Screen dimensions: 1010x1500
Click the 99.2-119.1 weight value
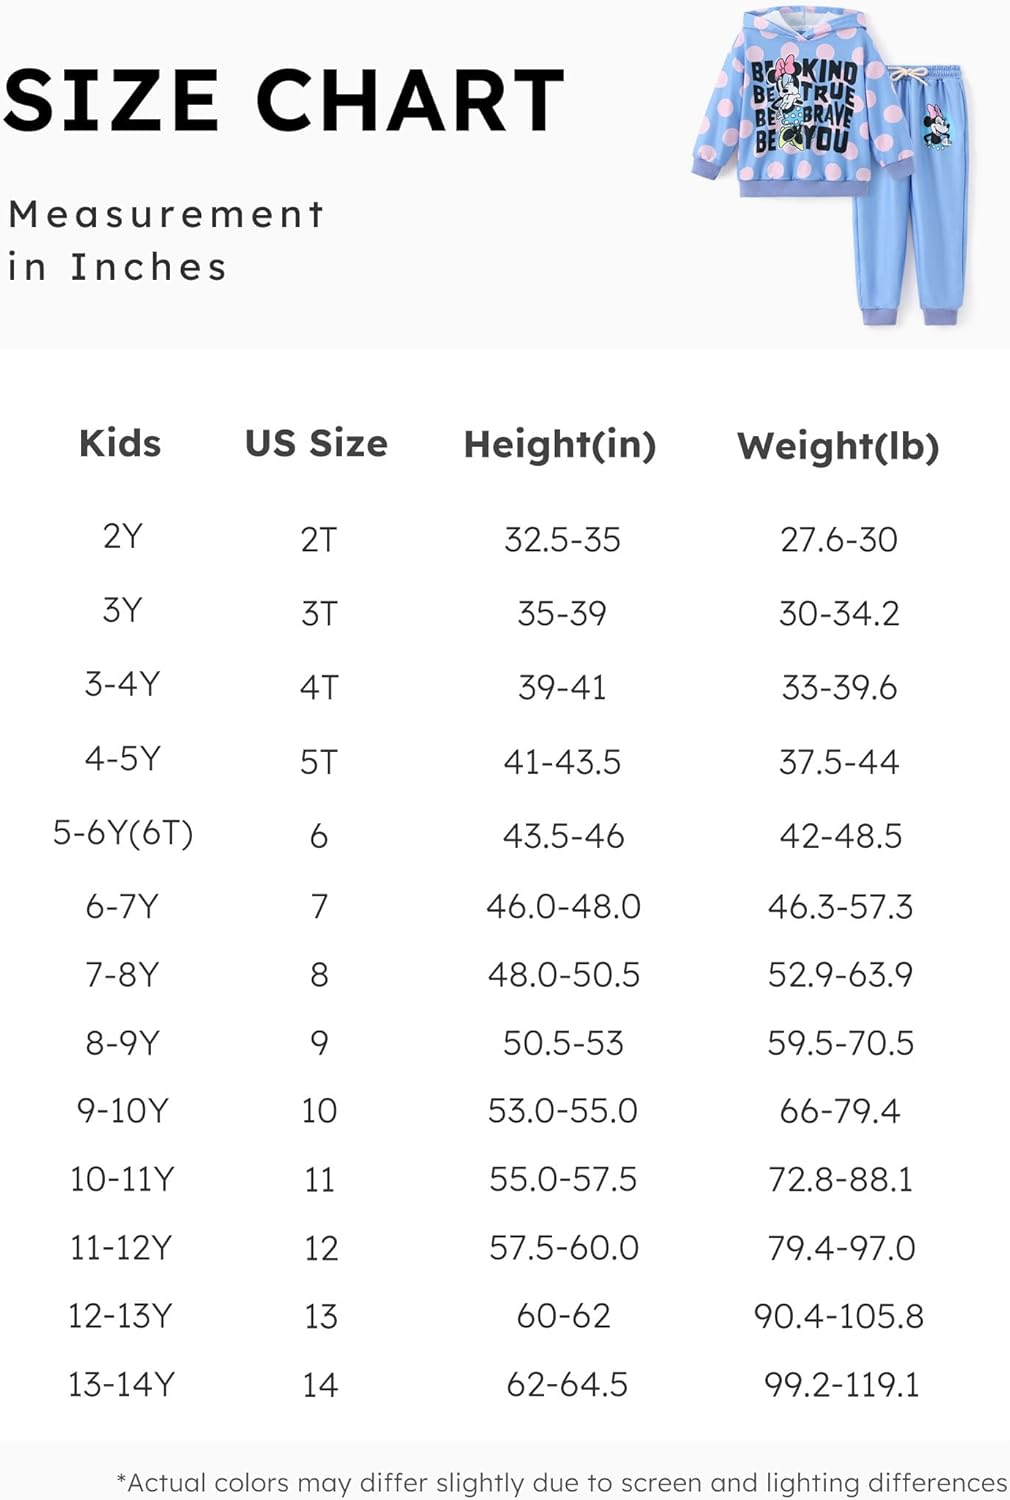841,1385
